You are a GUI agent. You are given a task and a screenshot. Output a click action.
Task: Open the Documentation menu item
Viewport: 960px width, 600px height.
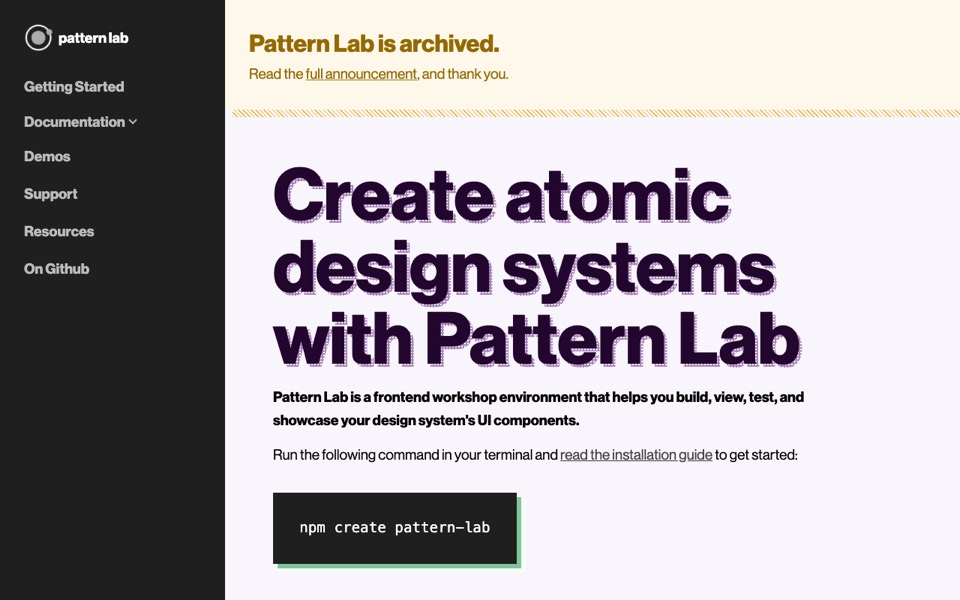[75, 122]
